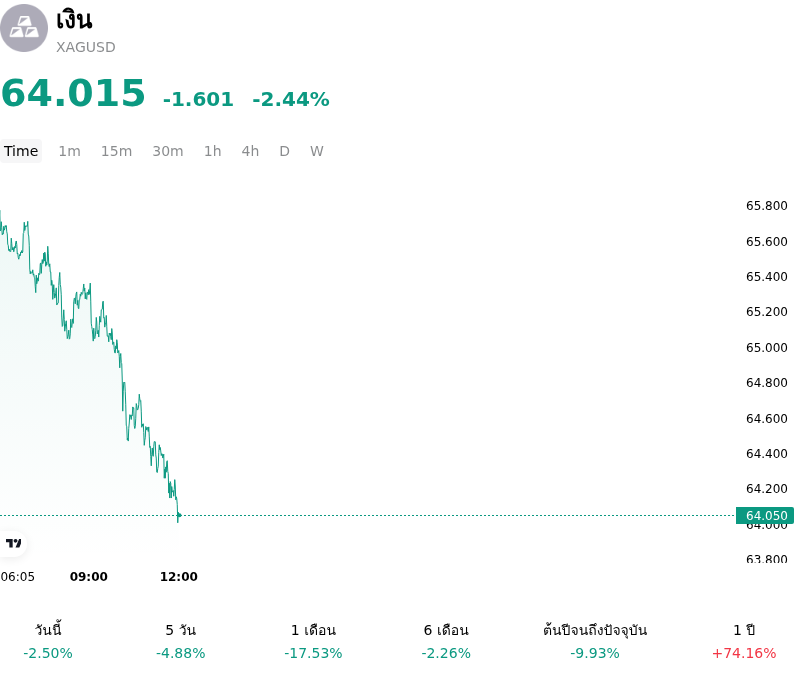Show today's range performance -2.50%
Screen dimensions: 800x673
48,641
